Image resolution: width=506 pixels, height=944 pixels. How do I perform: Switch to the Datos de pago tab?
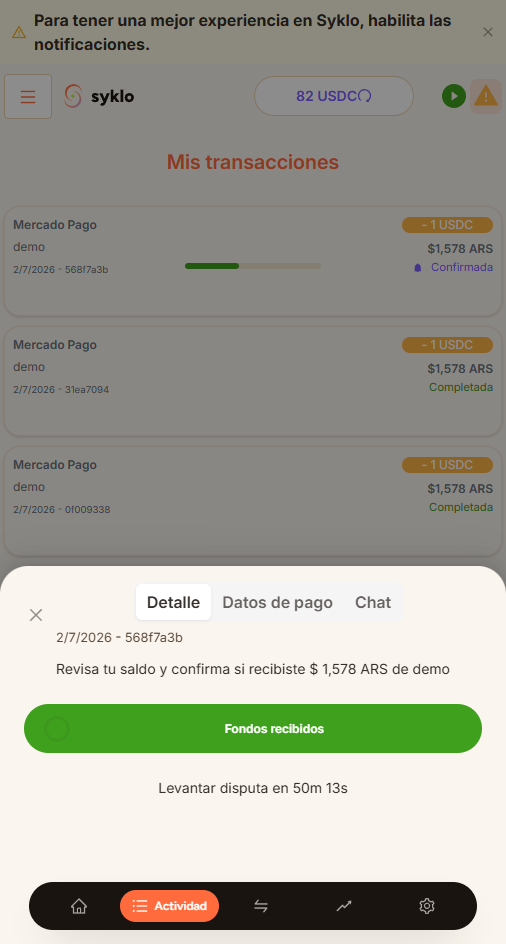(x=277, y=602)
